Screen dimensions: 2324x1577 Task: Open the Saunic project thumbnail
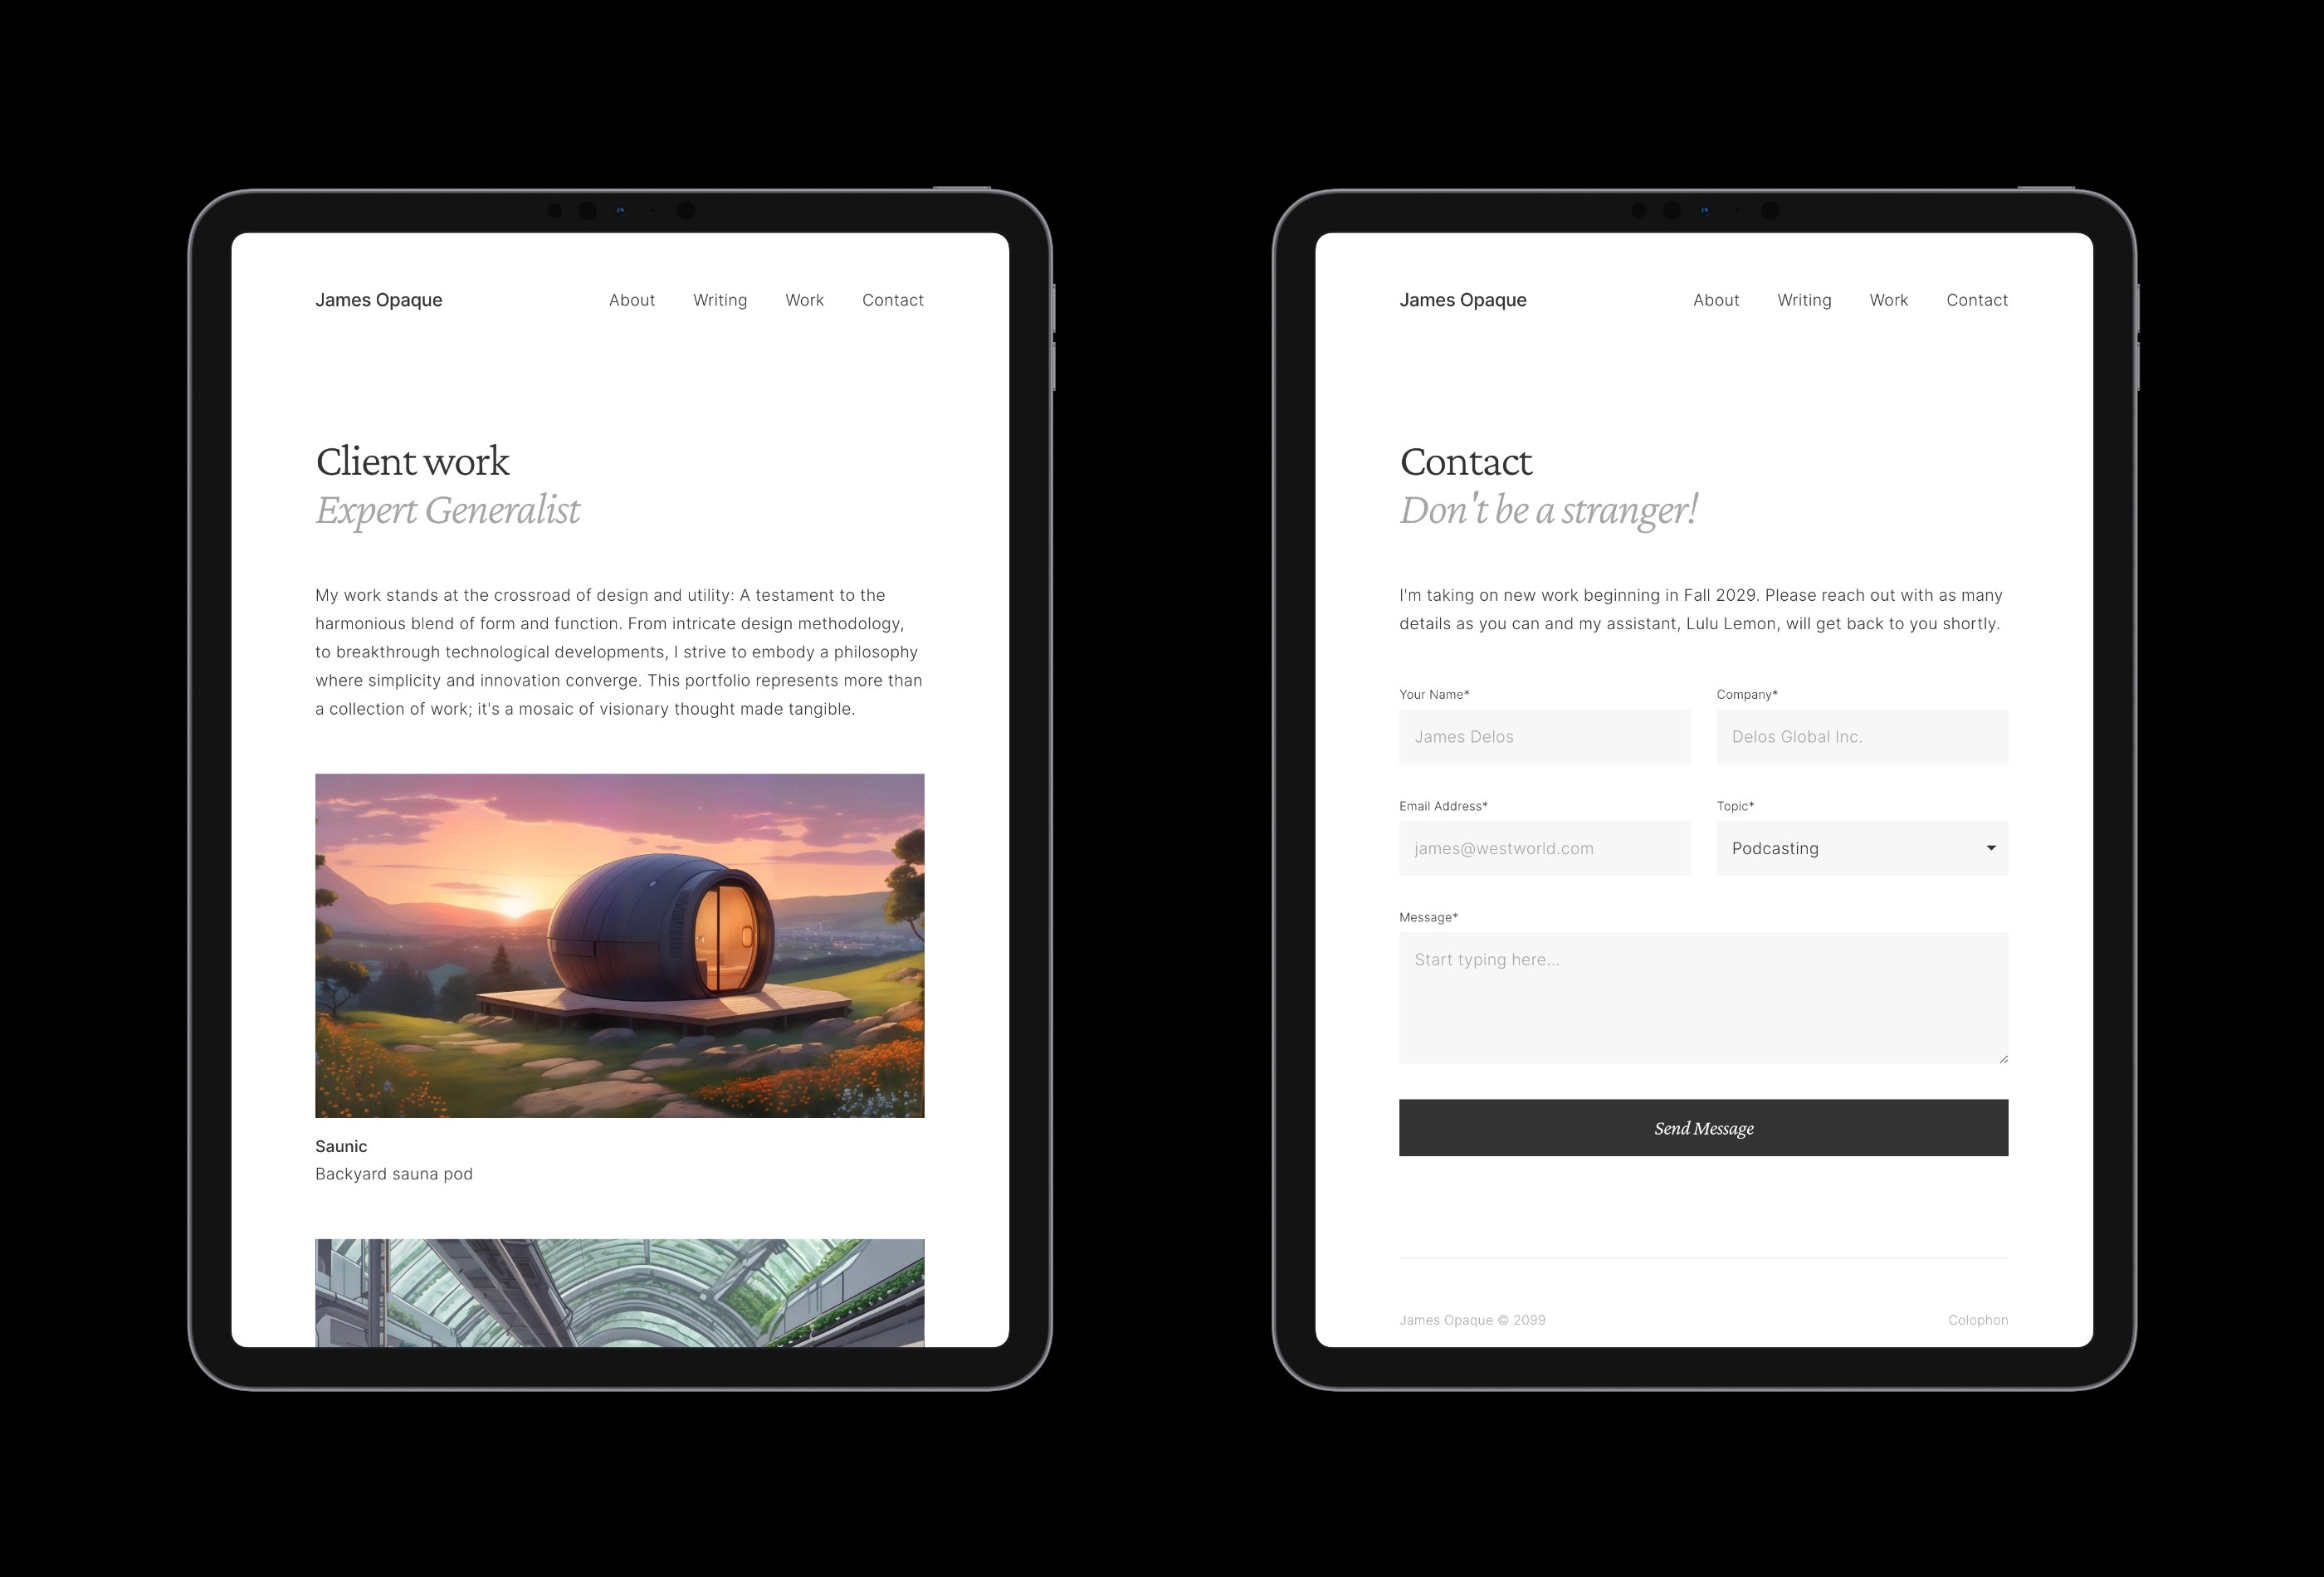tap(619, 945)
